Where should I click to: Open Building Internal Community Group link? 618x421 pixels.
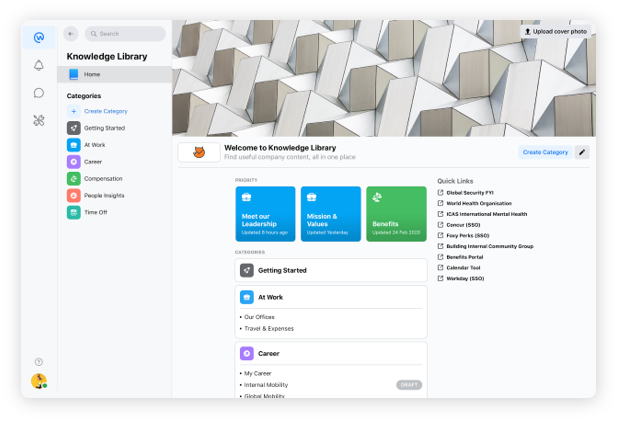[x=490, y=246]
